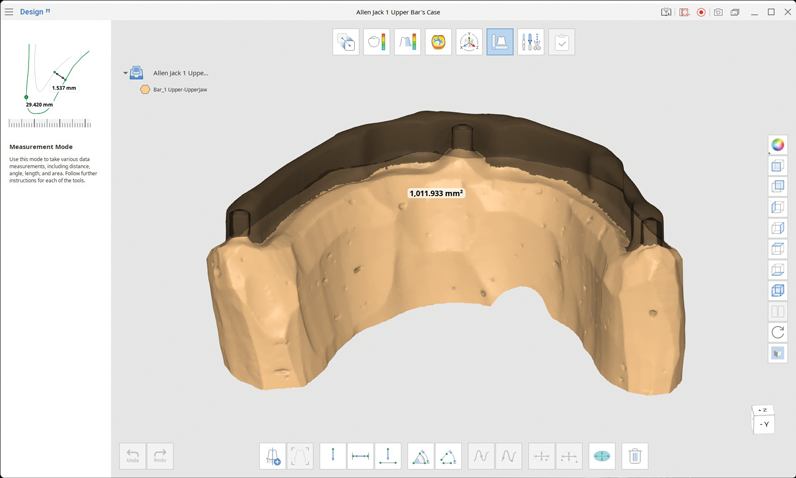Viewport: 796px width, 478px height.
Task: Click the Undo button
Action: [133, 456]
